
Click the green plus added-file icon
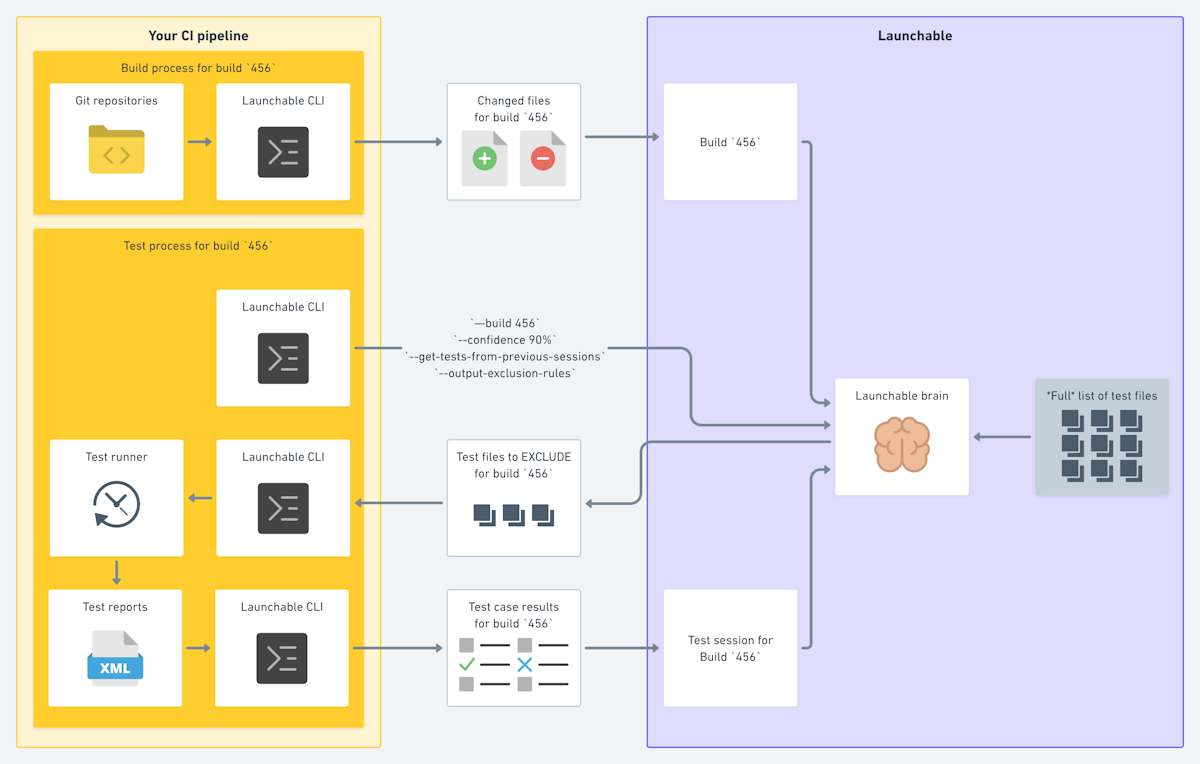pyautogui.click(x=484, y=158)
